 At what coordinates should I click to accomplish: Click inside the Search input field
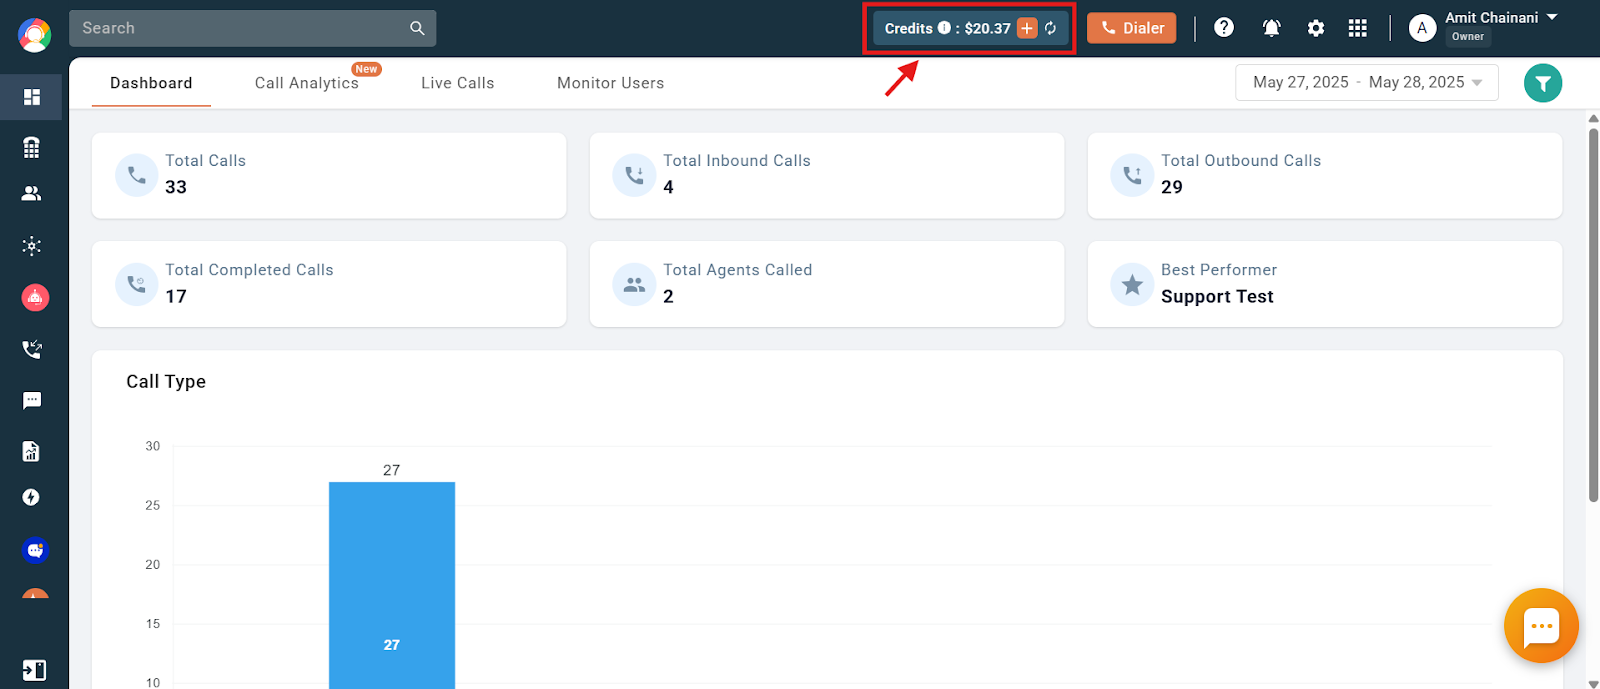253,28
